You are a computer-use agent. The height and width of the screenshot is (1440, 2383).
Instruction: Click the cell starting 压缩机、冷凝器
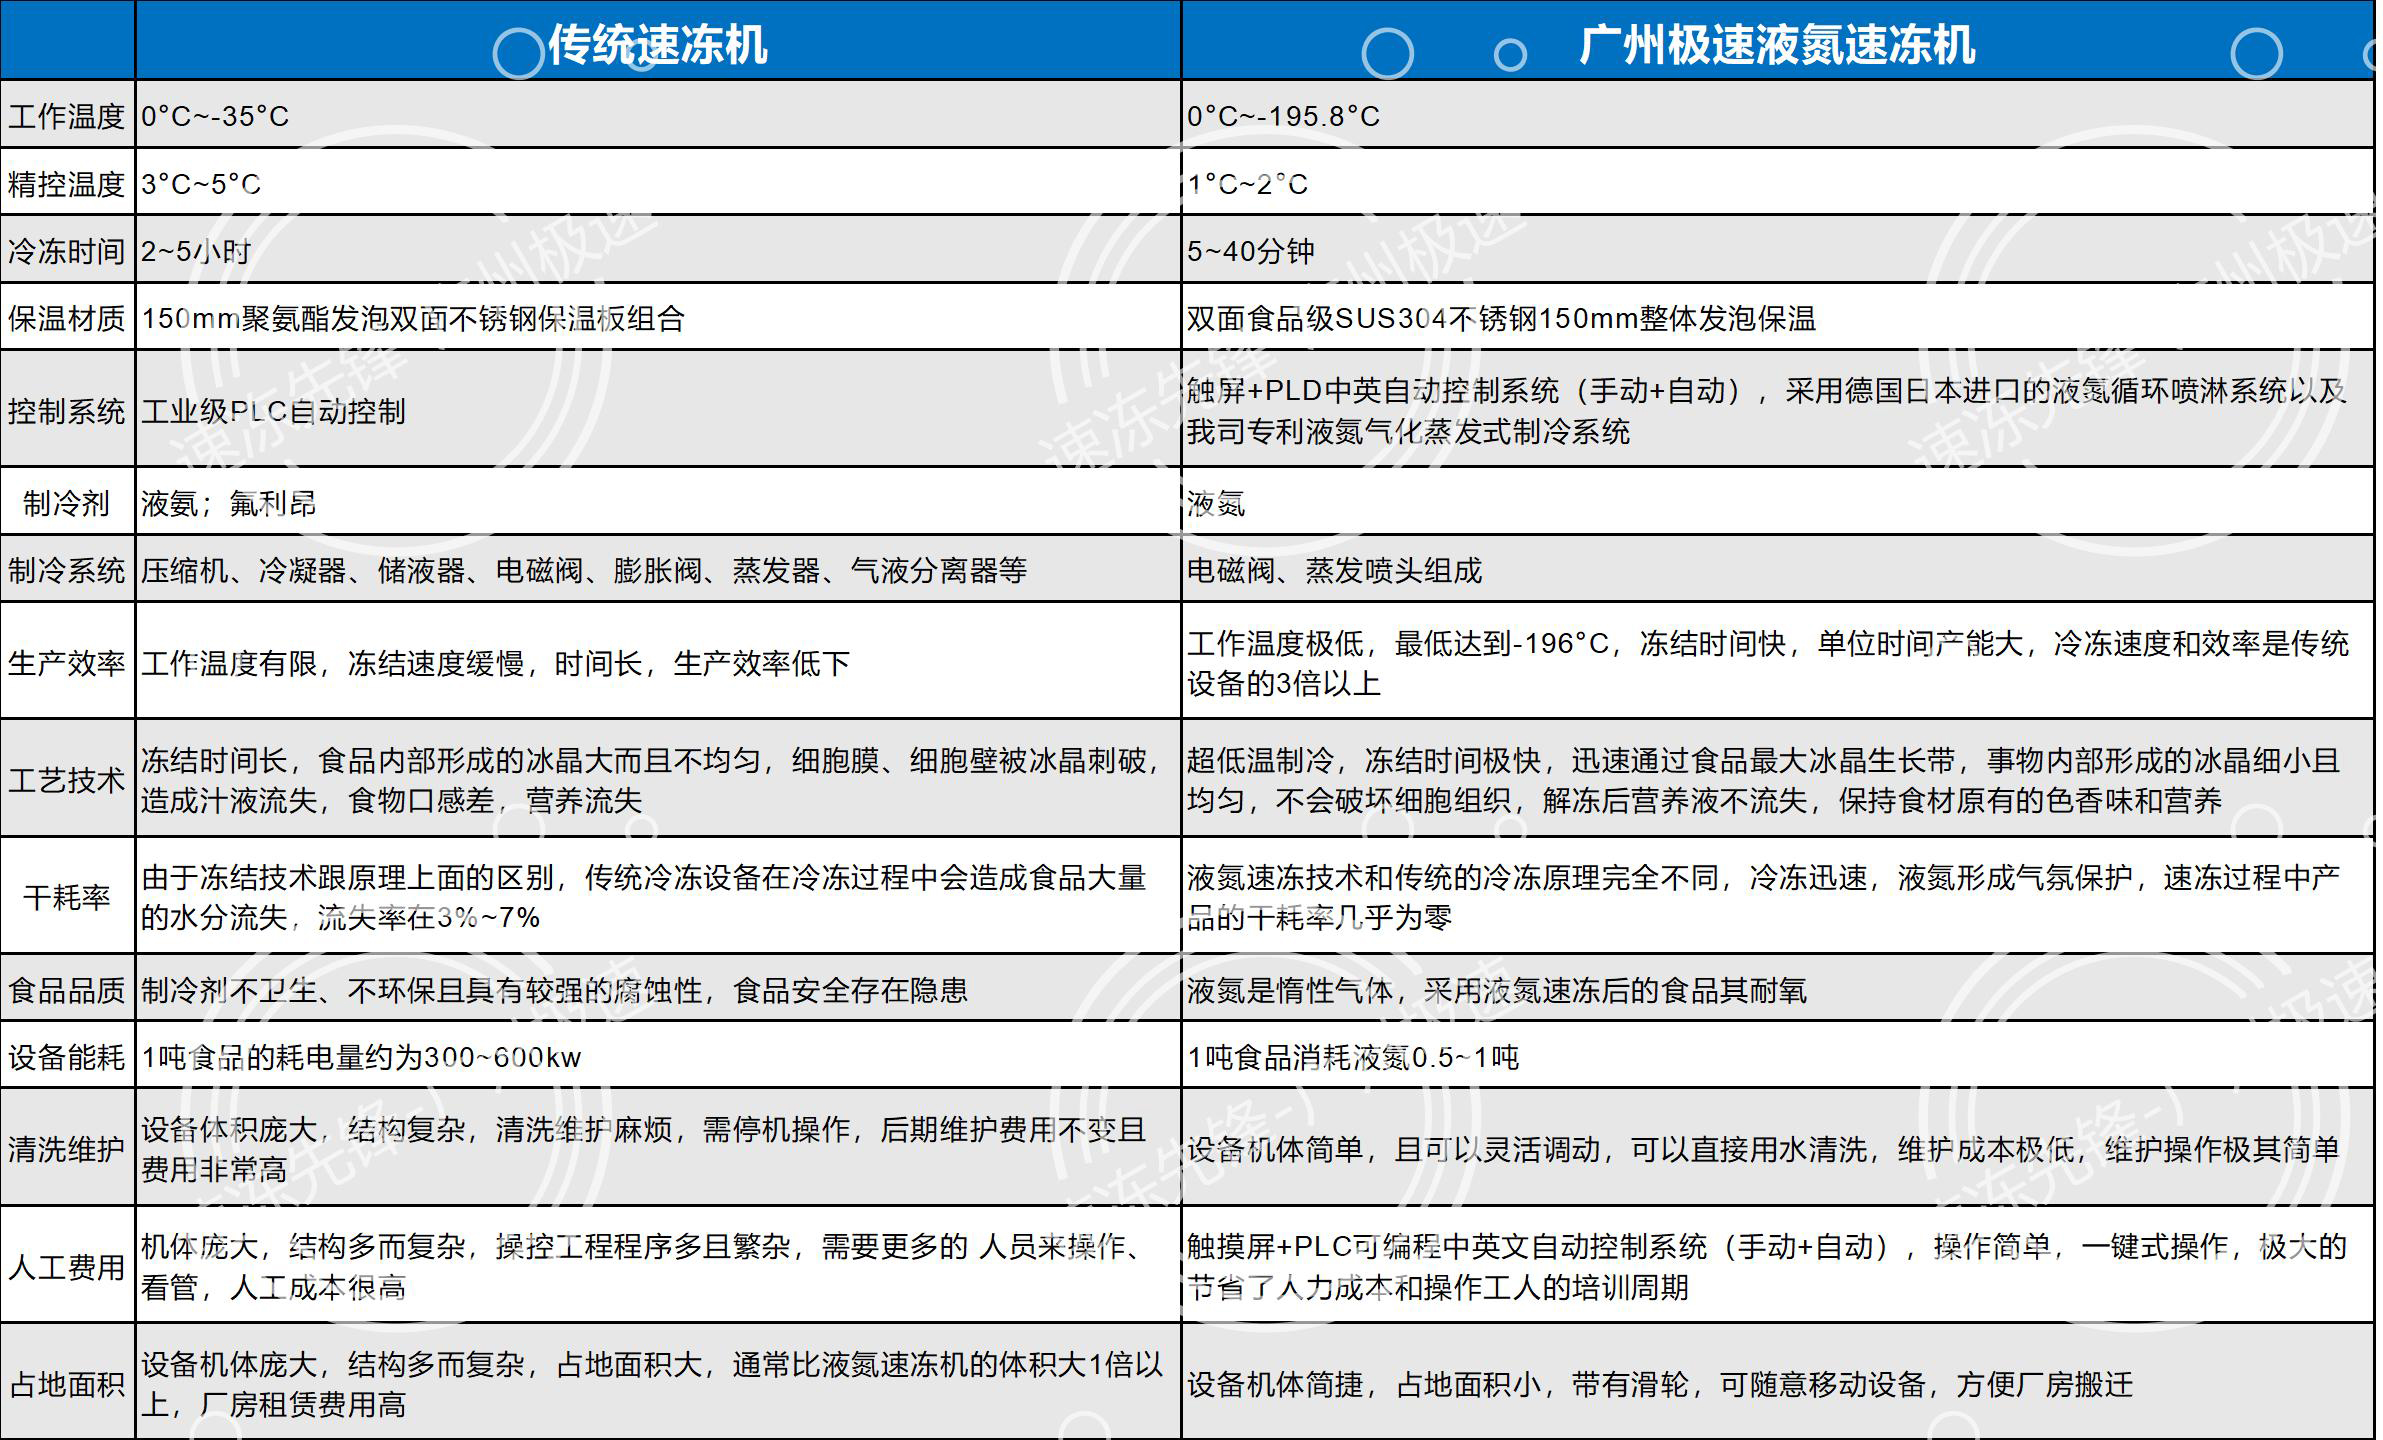coord(658,568)
